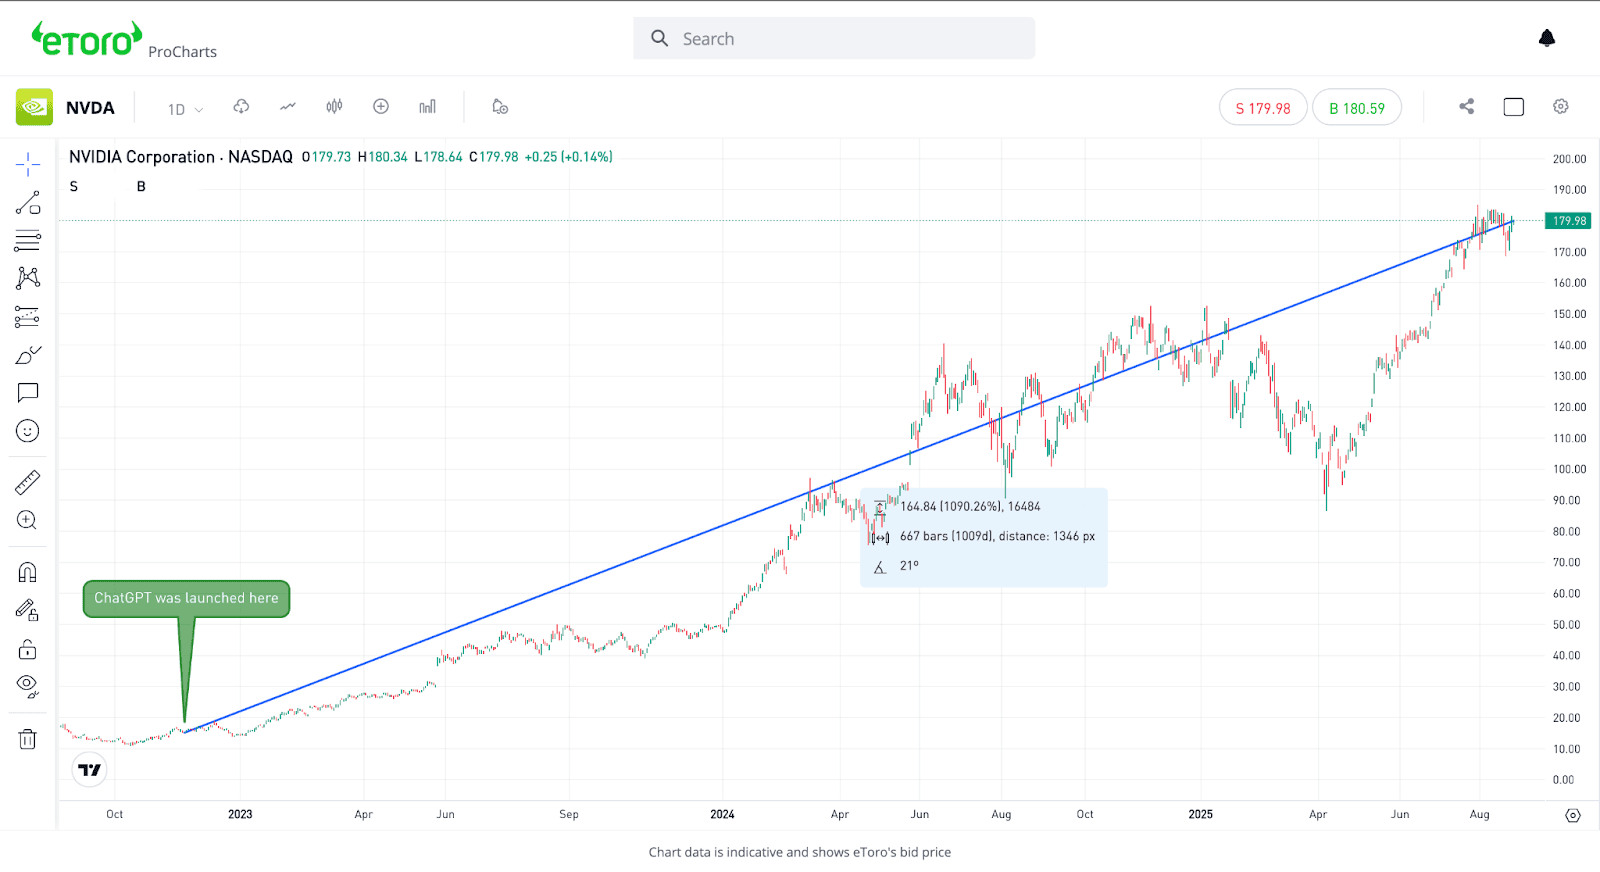
Task: Toggle fullscreen layout square icon
Action: 1514,107
